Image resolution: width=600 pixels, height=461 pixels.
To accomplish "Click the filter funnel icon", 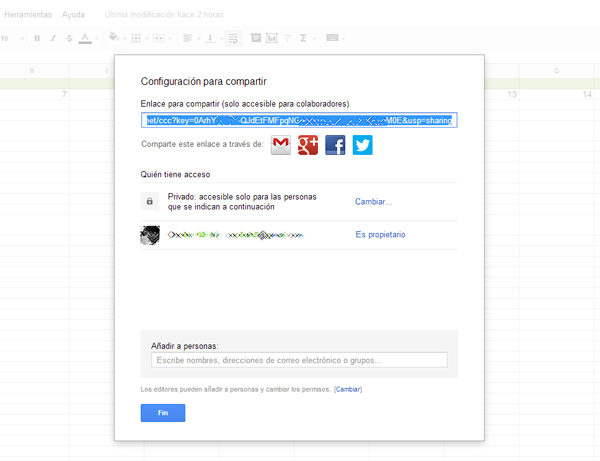I will pos(288,38).
